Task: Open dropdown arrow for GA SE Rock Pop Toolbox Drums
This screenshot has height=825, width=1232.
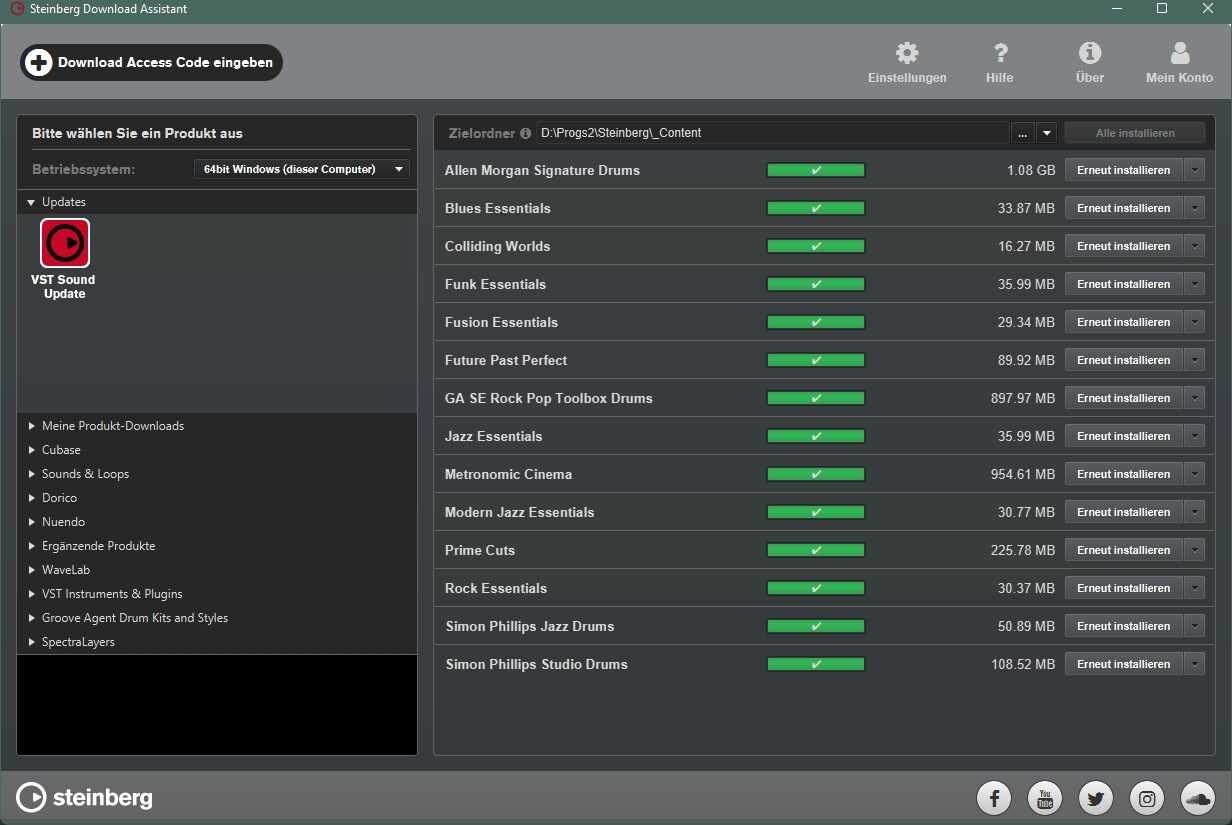Action: click(x=1195, y=398)
